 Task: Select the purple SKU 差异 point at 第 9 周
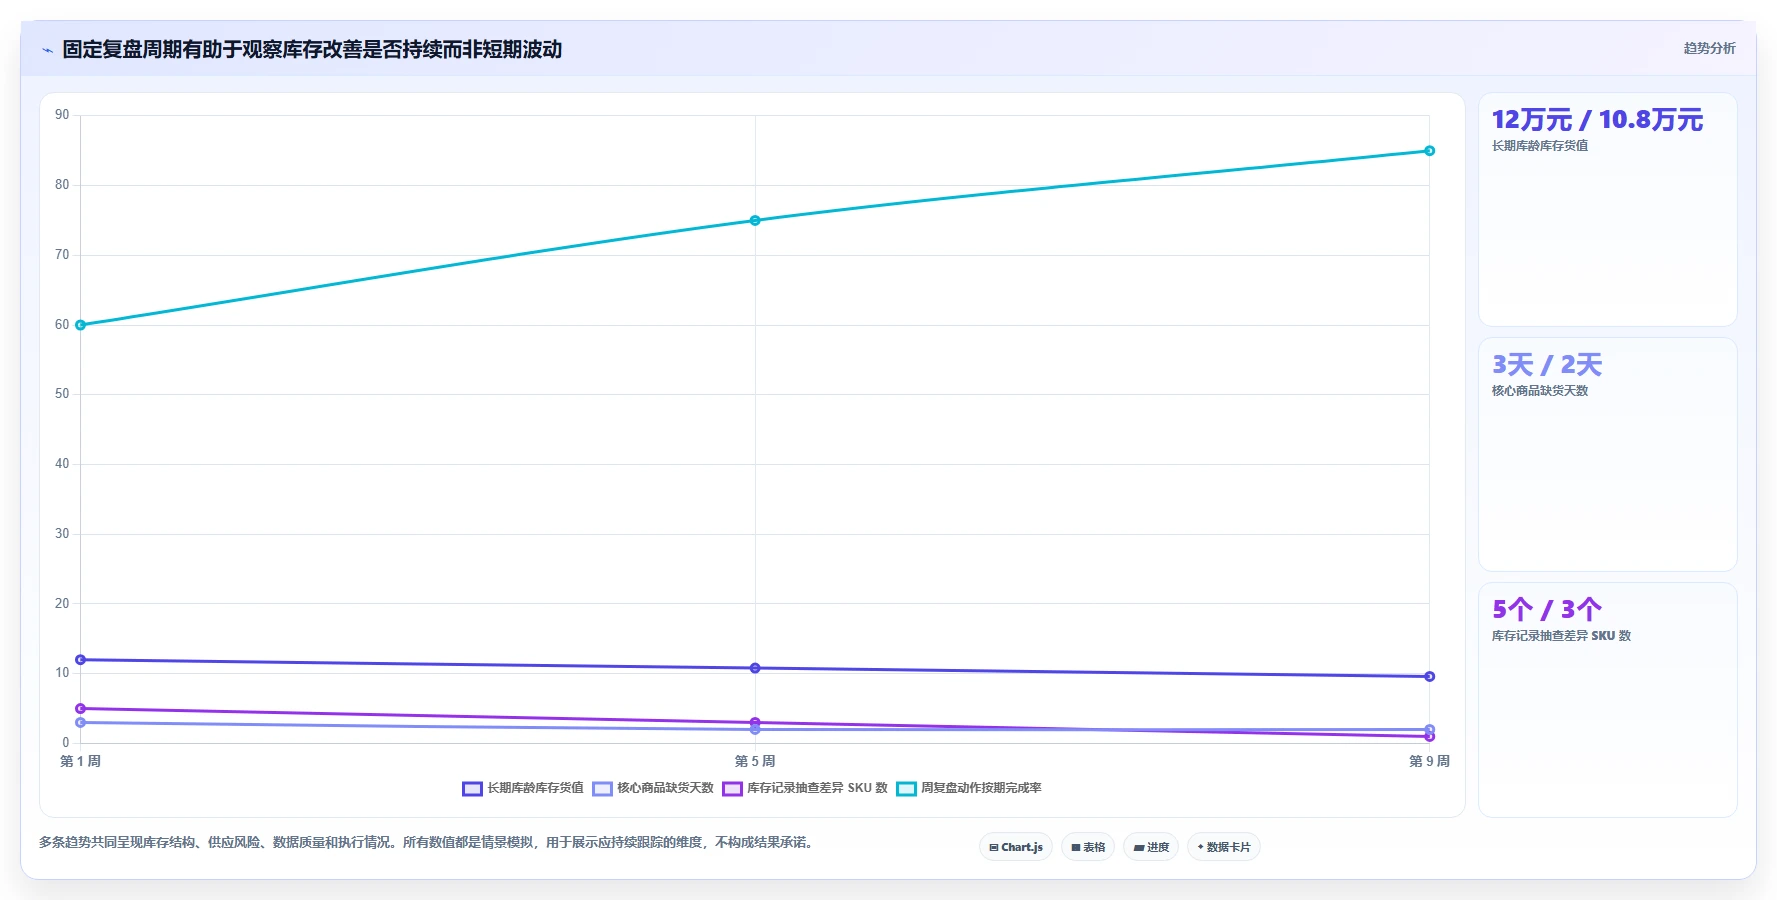pos(1429,737)
